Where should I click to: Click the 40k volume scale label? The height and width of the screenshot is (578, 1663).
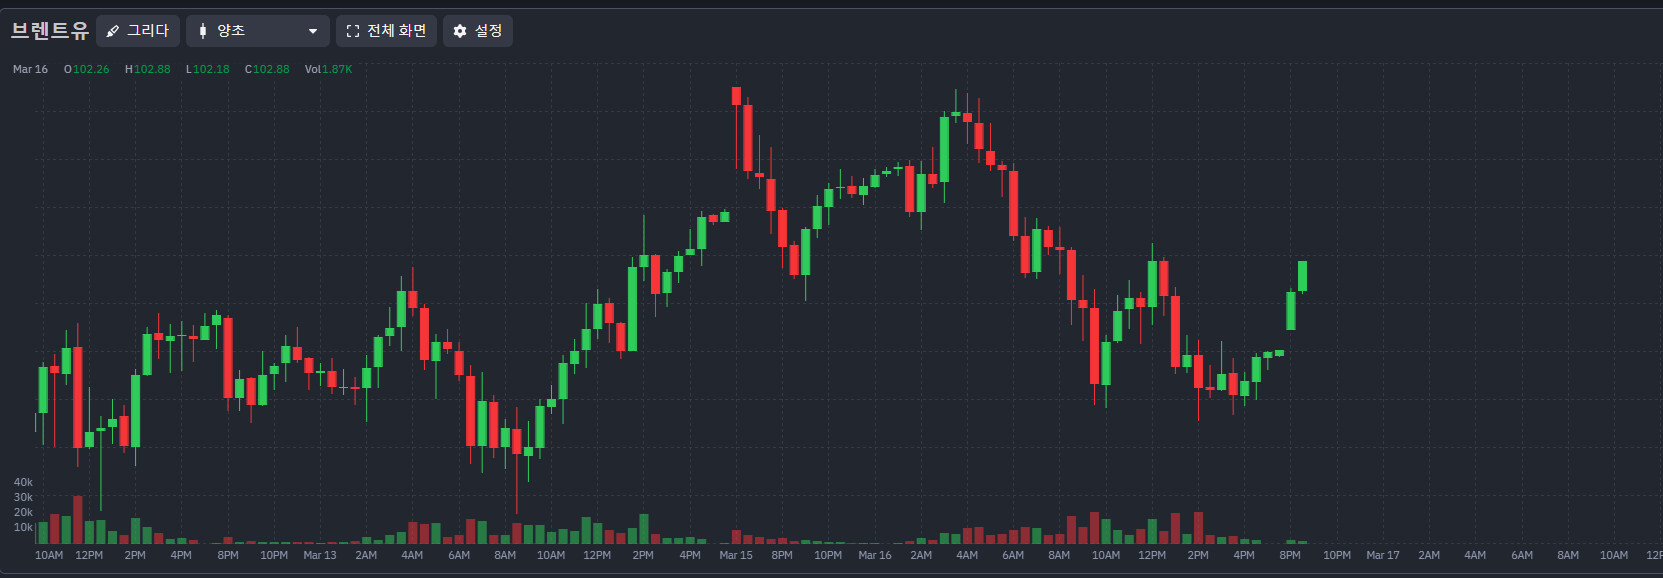pos(23,482)
